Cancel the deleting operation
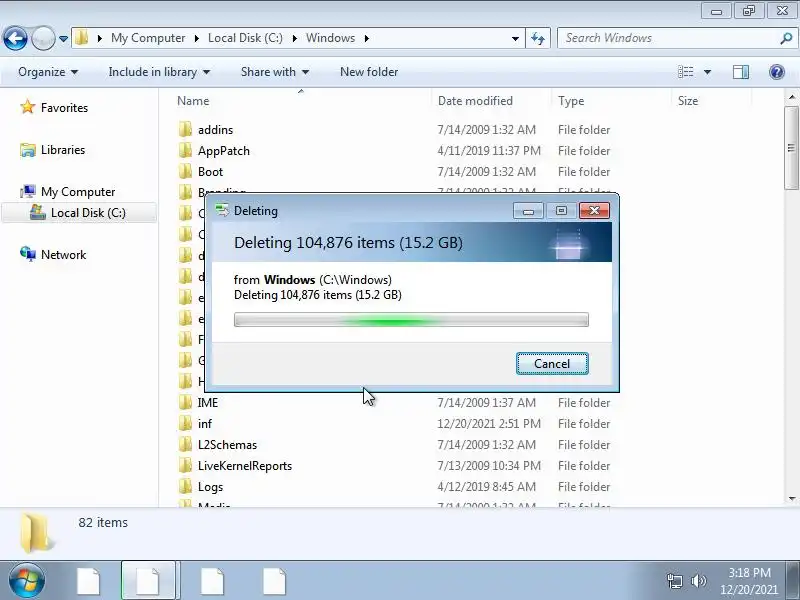Screen dimensions: 800x600 point(552,364)
